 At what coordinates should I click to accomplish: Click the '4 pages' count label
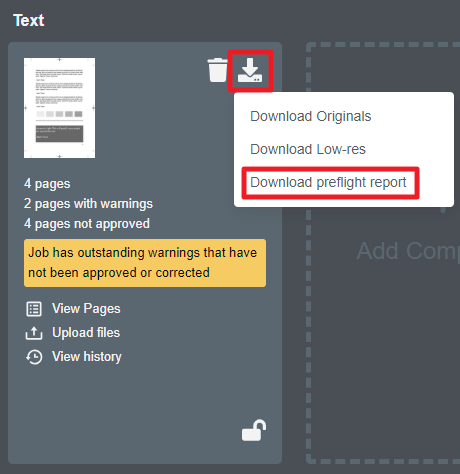pyautogui.click(x=47, y=184)
